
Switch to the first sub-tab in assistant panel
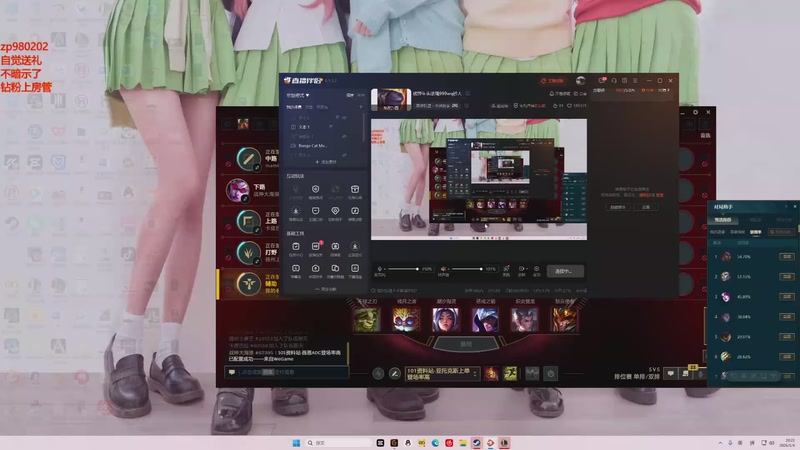coord(717,232)
